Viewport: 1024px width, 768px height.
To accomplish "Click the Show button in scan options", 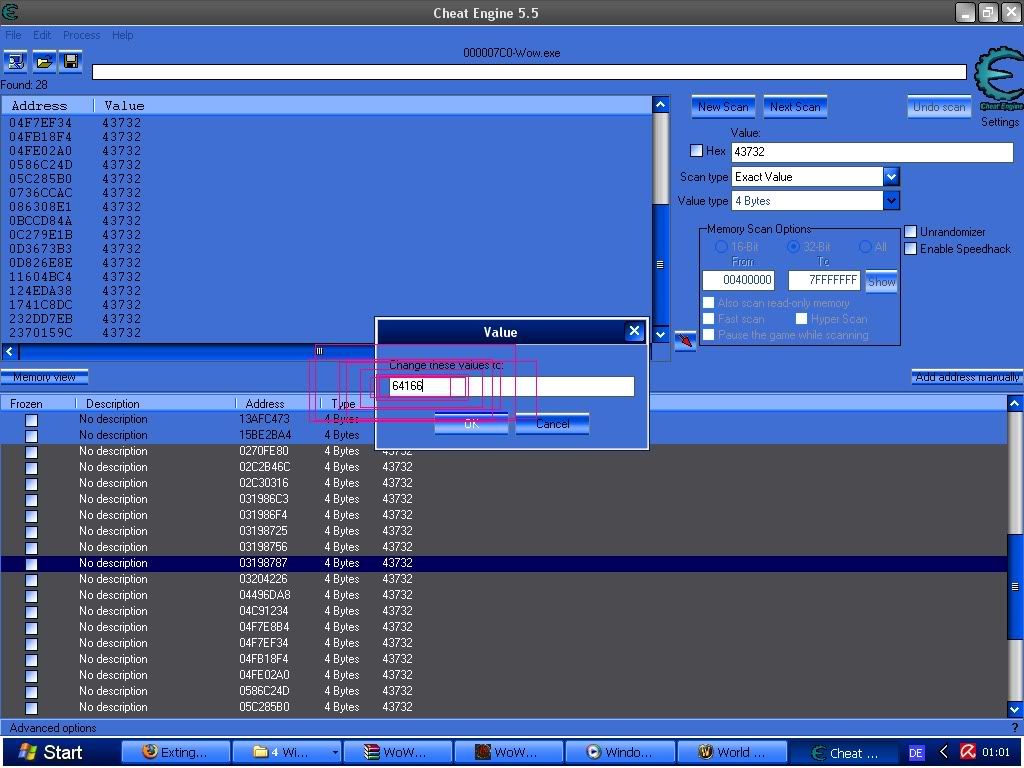I will pyautogui.click(x=881, y=282).
